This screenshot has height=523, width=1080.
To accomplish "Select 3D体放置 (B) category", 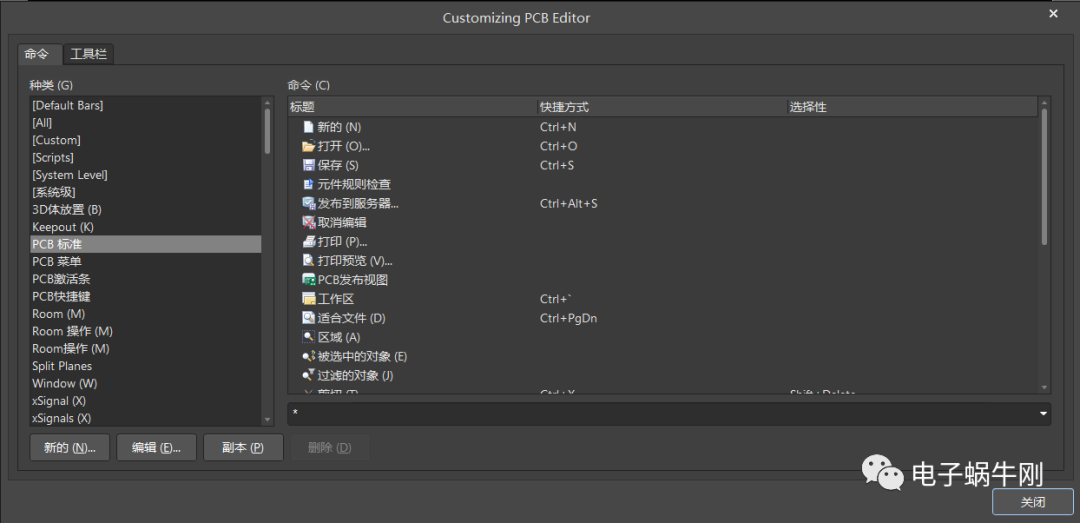I will [145, 209].
